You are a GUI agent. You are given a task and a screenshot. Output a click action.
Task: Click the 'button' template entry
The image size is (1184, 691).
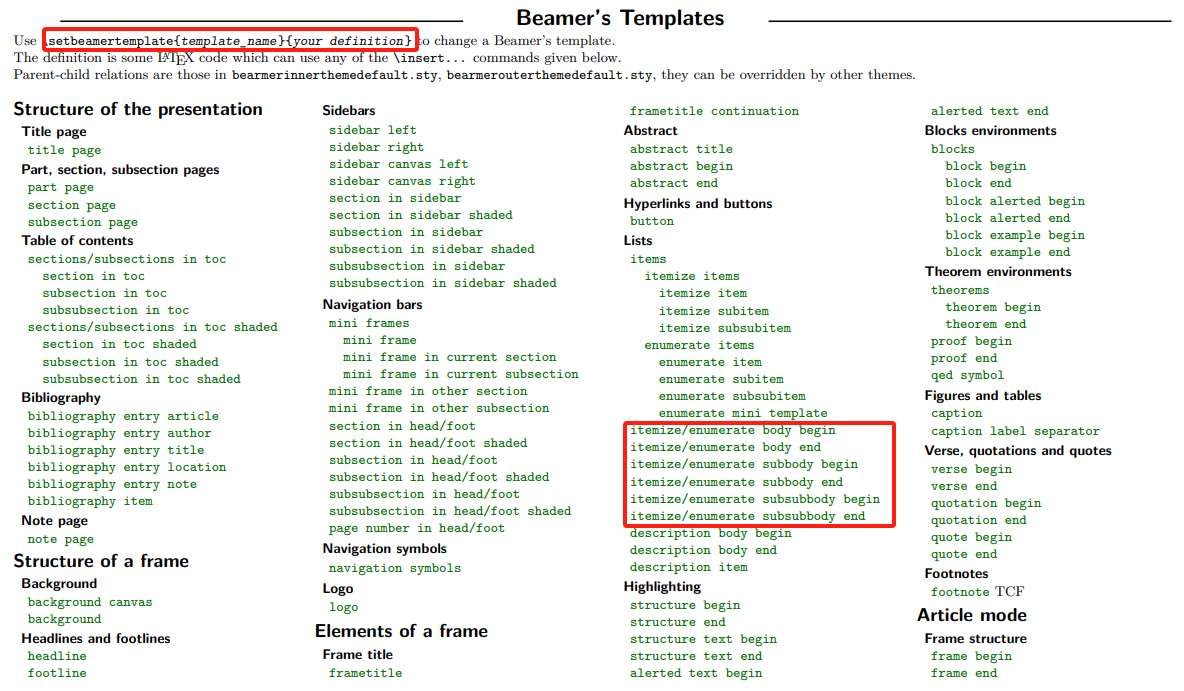click(652, 221)
